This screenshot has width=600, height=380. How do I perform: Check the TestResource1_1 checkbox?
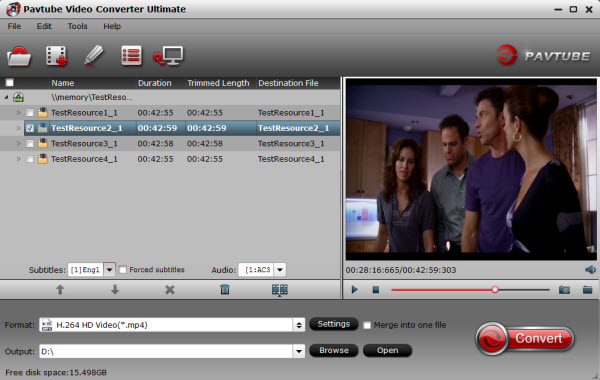tap(30, 113)
